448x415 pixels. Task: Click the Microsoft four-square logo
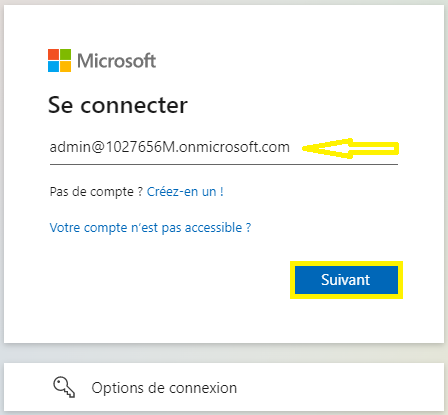click(59, 61)
